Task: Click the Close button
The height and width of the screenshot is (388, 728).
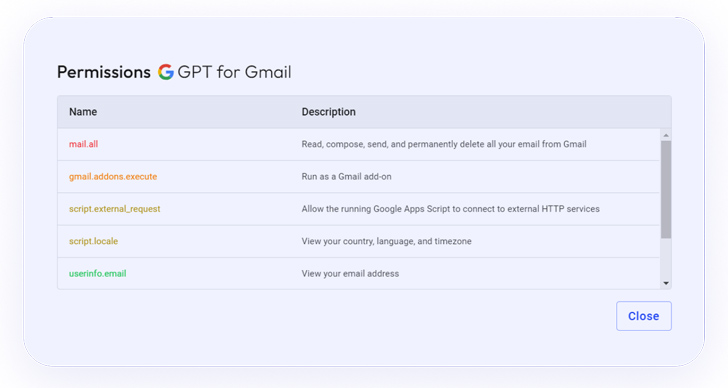Action: (644, 316)
